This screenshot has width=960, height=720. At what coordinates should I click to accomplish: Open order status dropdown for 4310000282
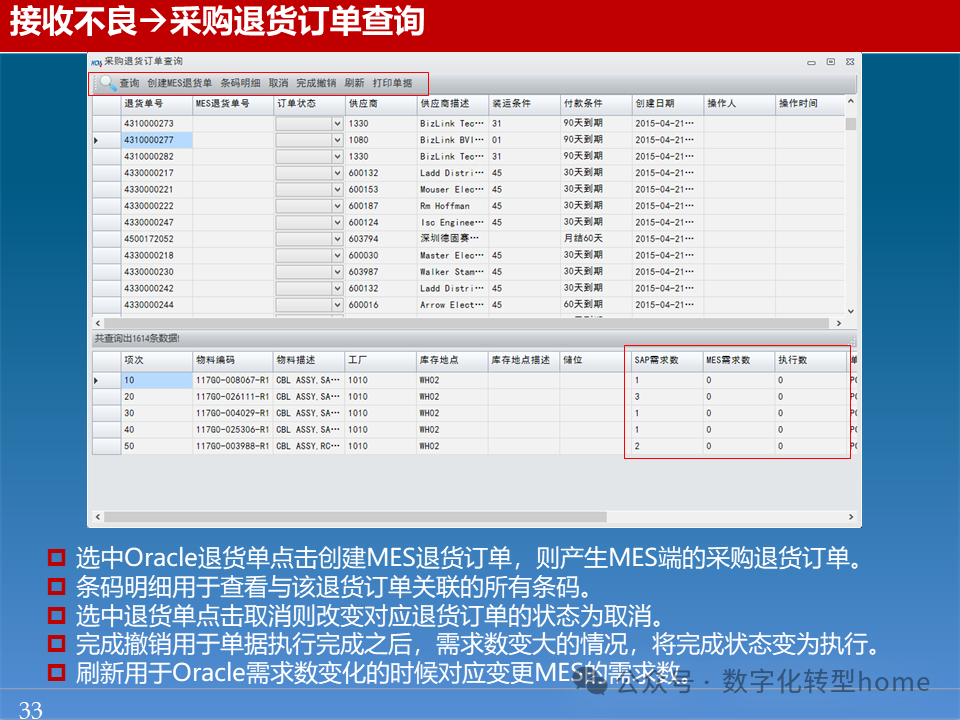click(x=337, y=157)
